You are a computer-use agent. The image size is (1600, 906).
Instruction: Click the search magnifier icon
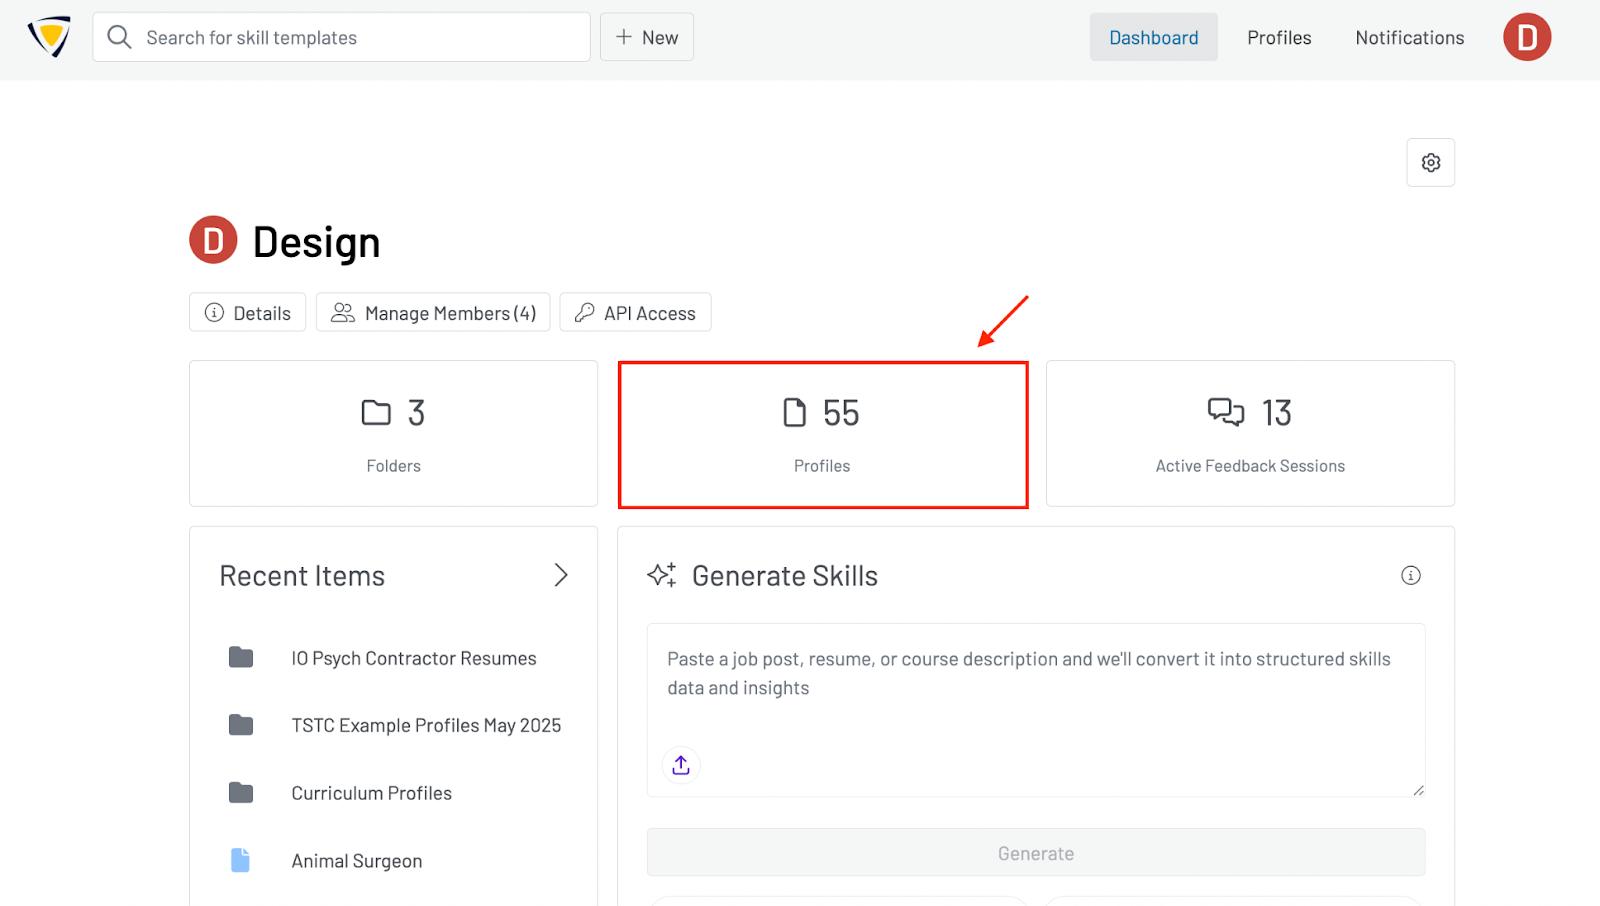click(x=120, y=37)
